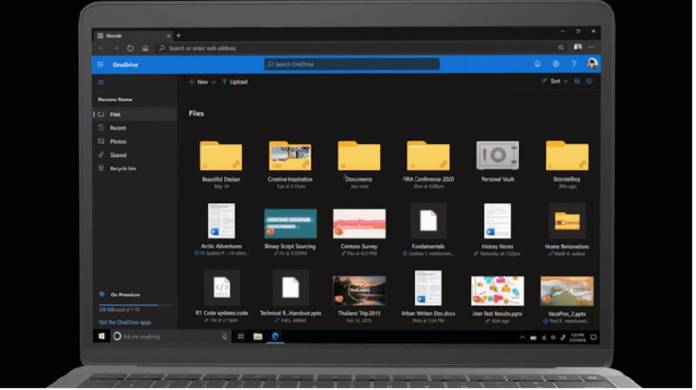
Task: Open the Windows action center icon
Action: point(593,338)
